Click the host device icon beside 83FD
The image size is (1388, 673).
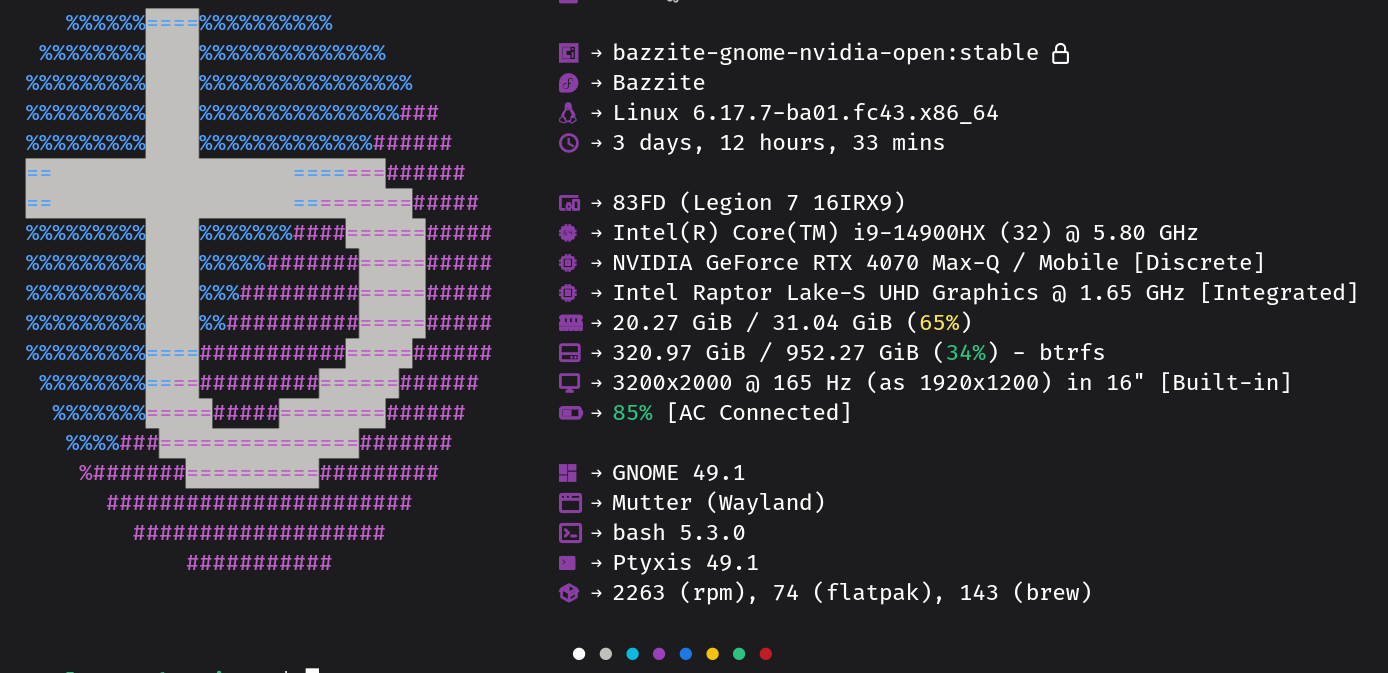click(569, 203)
